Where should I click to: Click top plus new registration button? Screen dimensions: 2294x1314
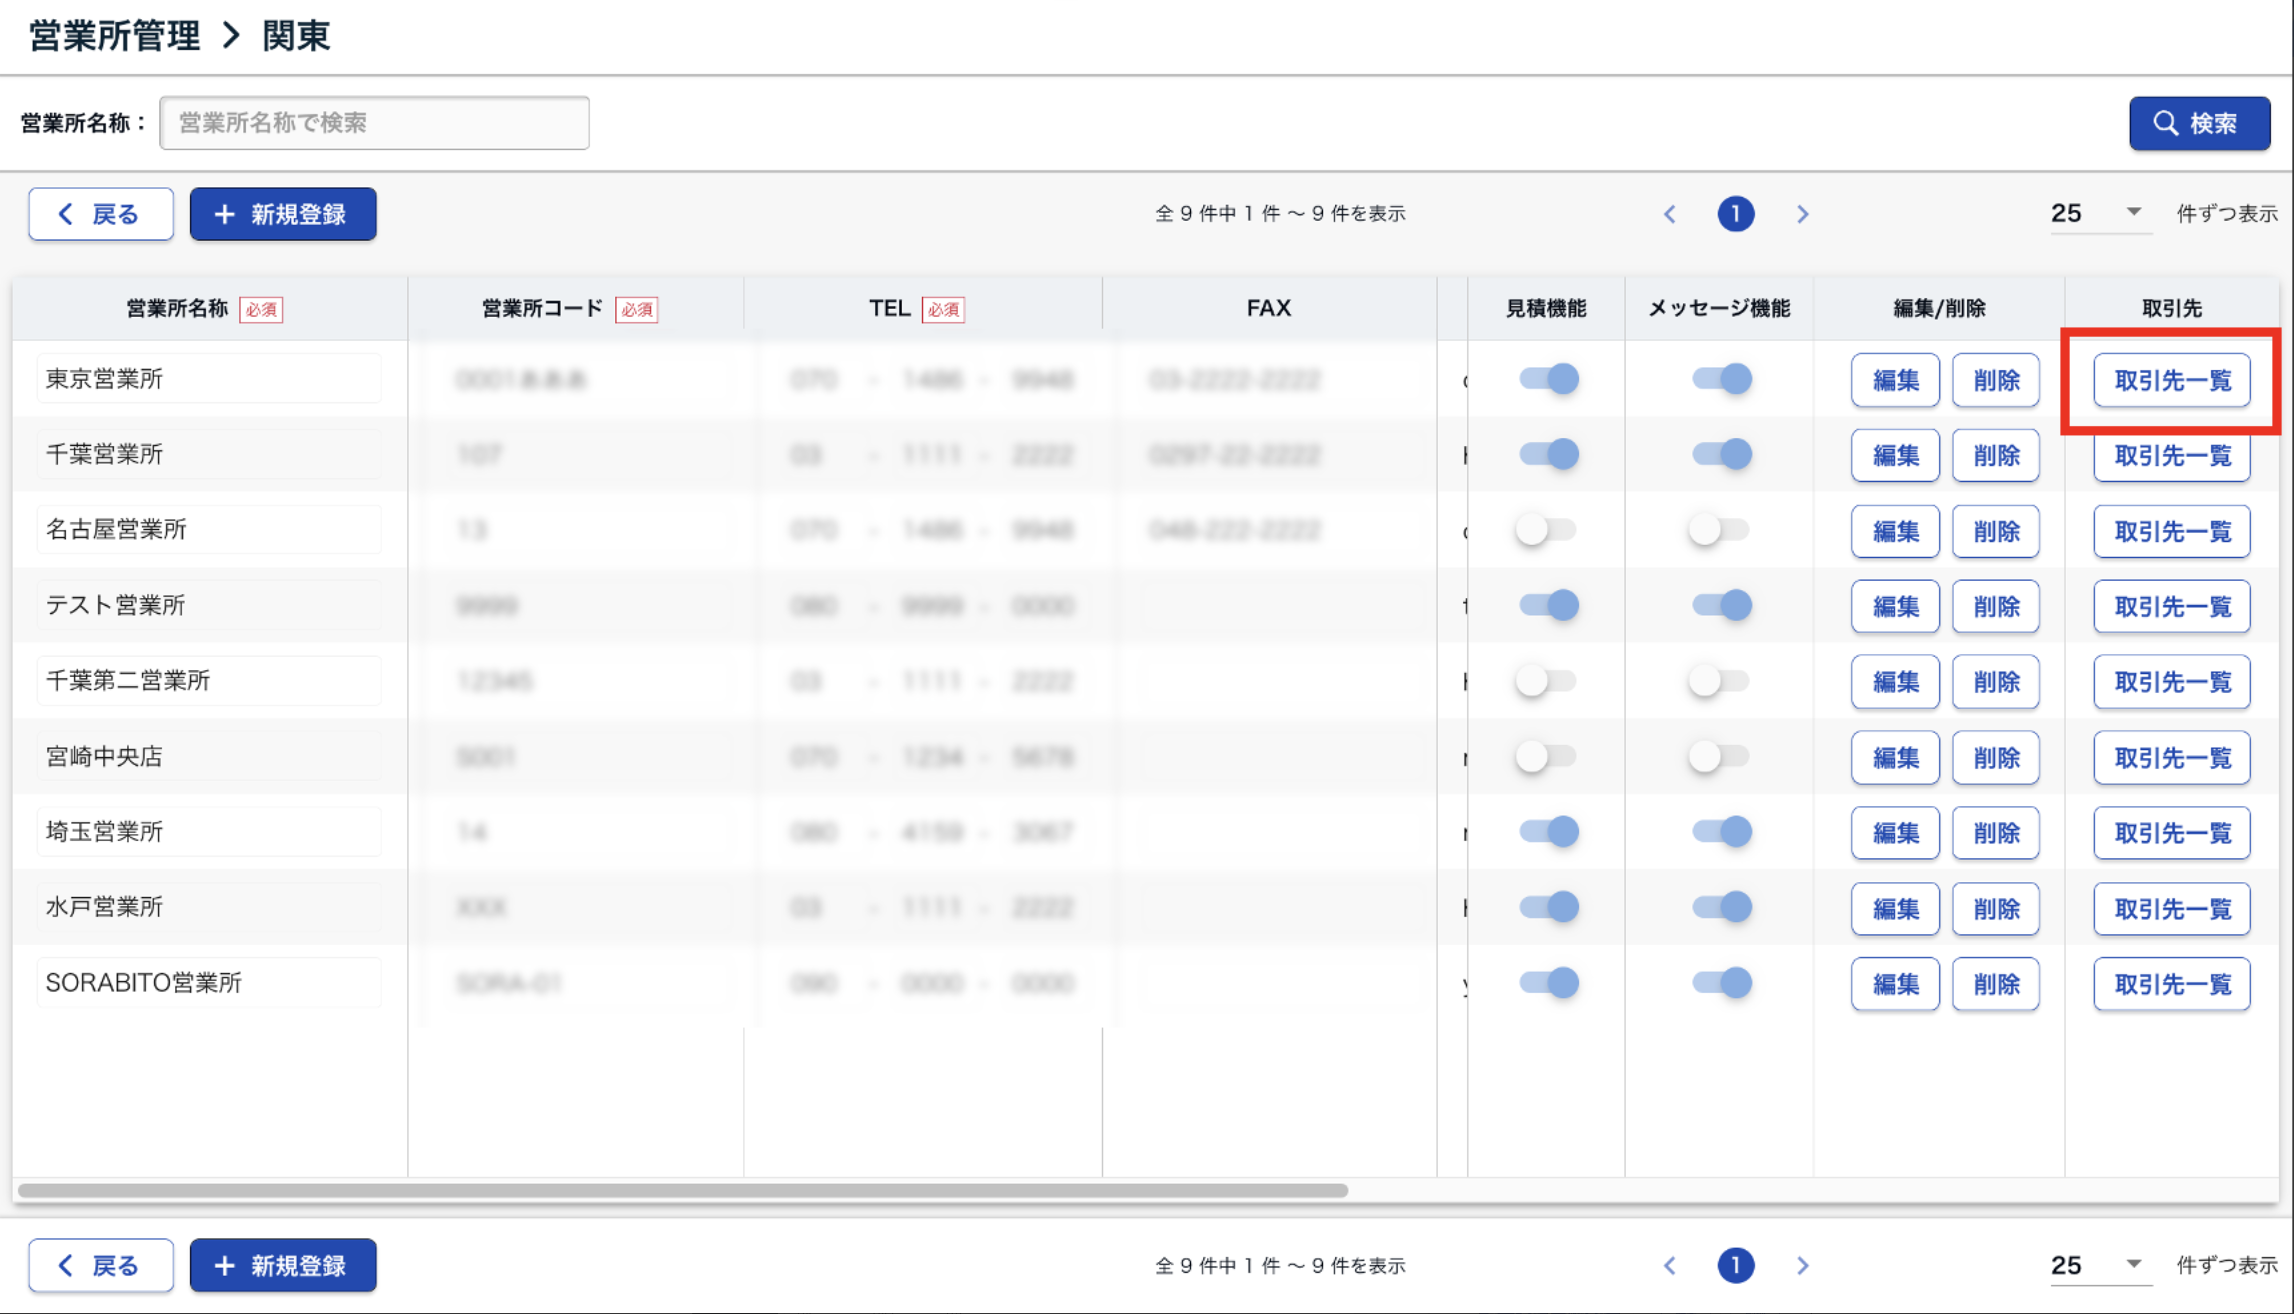click(283, 214)
